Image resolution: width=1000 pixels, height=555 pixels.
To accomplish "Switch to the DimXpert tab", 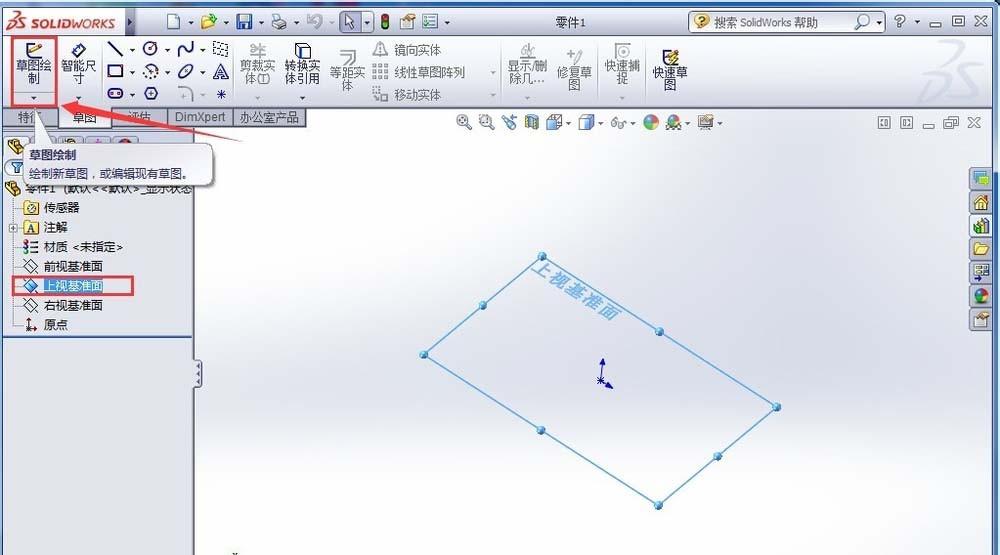I will tap(200, 117).
